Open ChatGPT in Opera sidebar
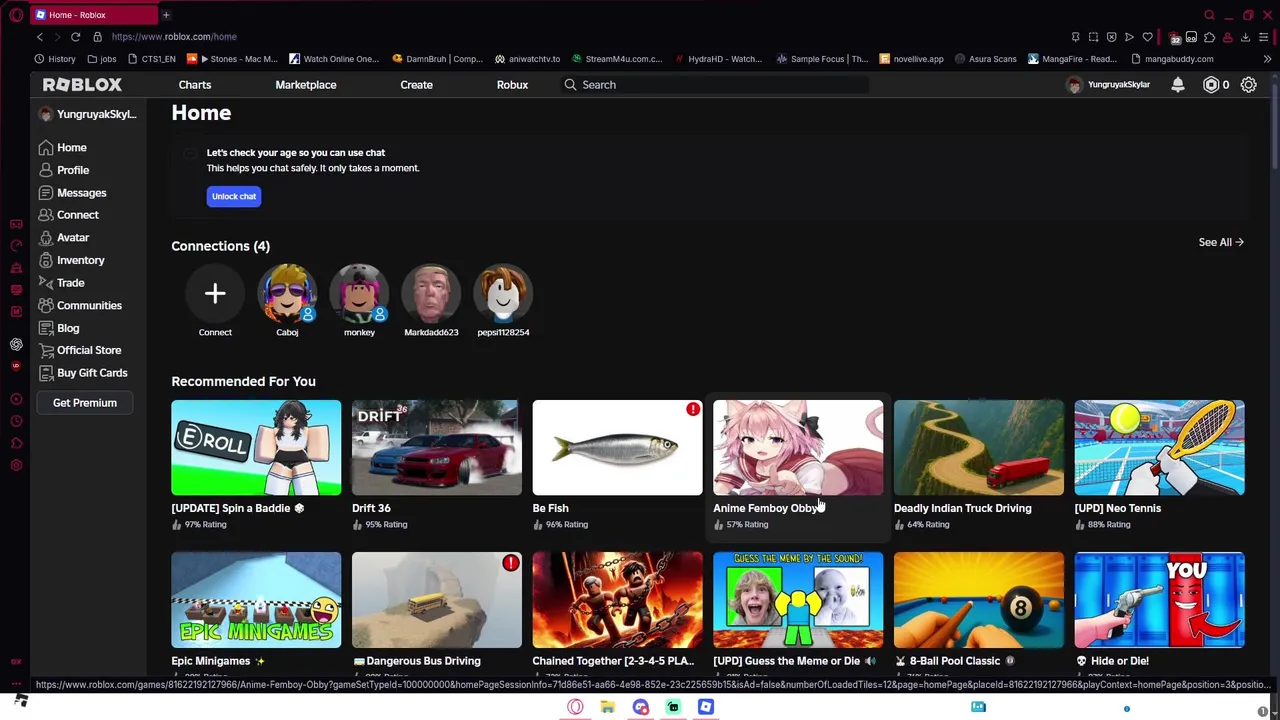 (16, 344)
